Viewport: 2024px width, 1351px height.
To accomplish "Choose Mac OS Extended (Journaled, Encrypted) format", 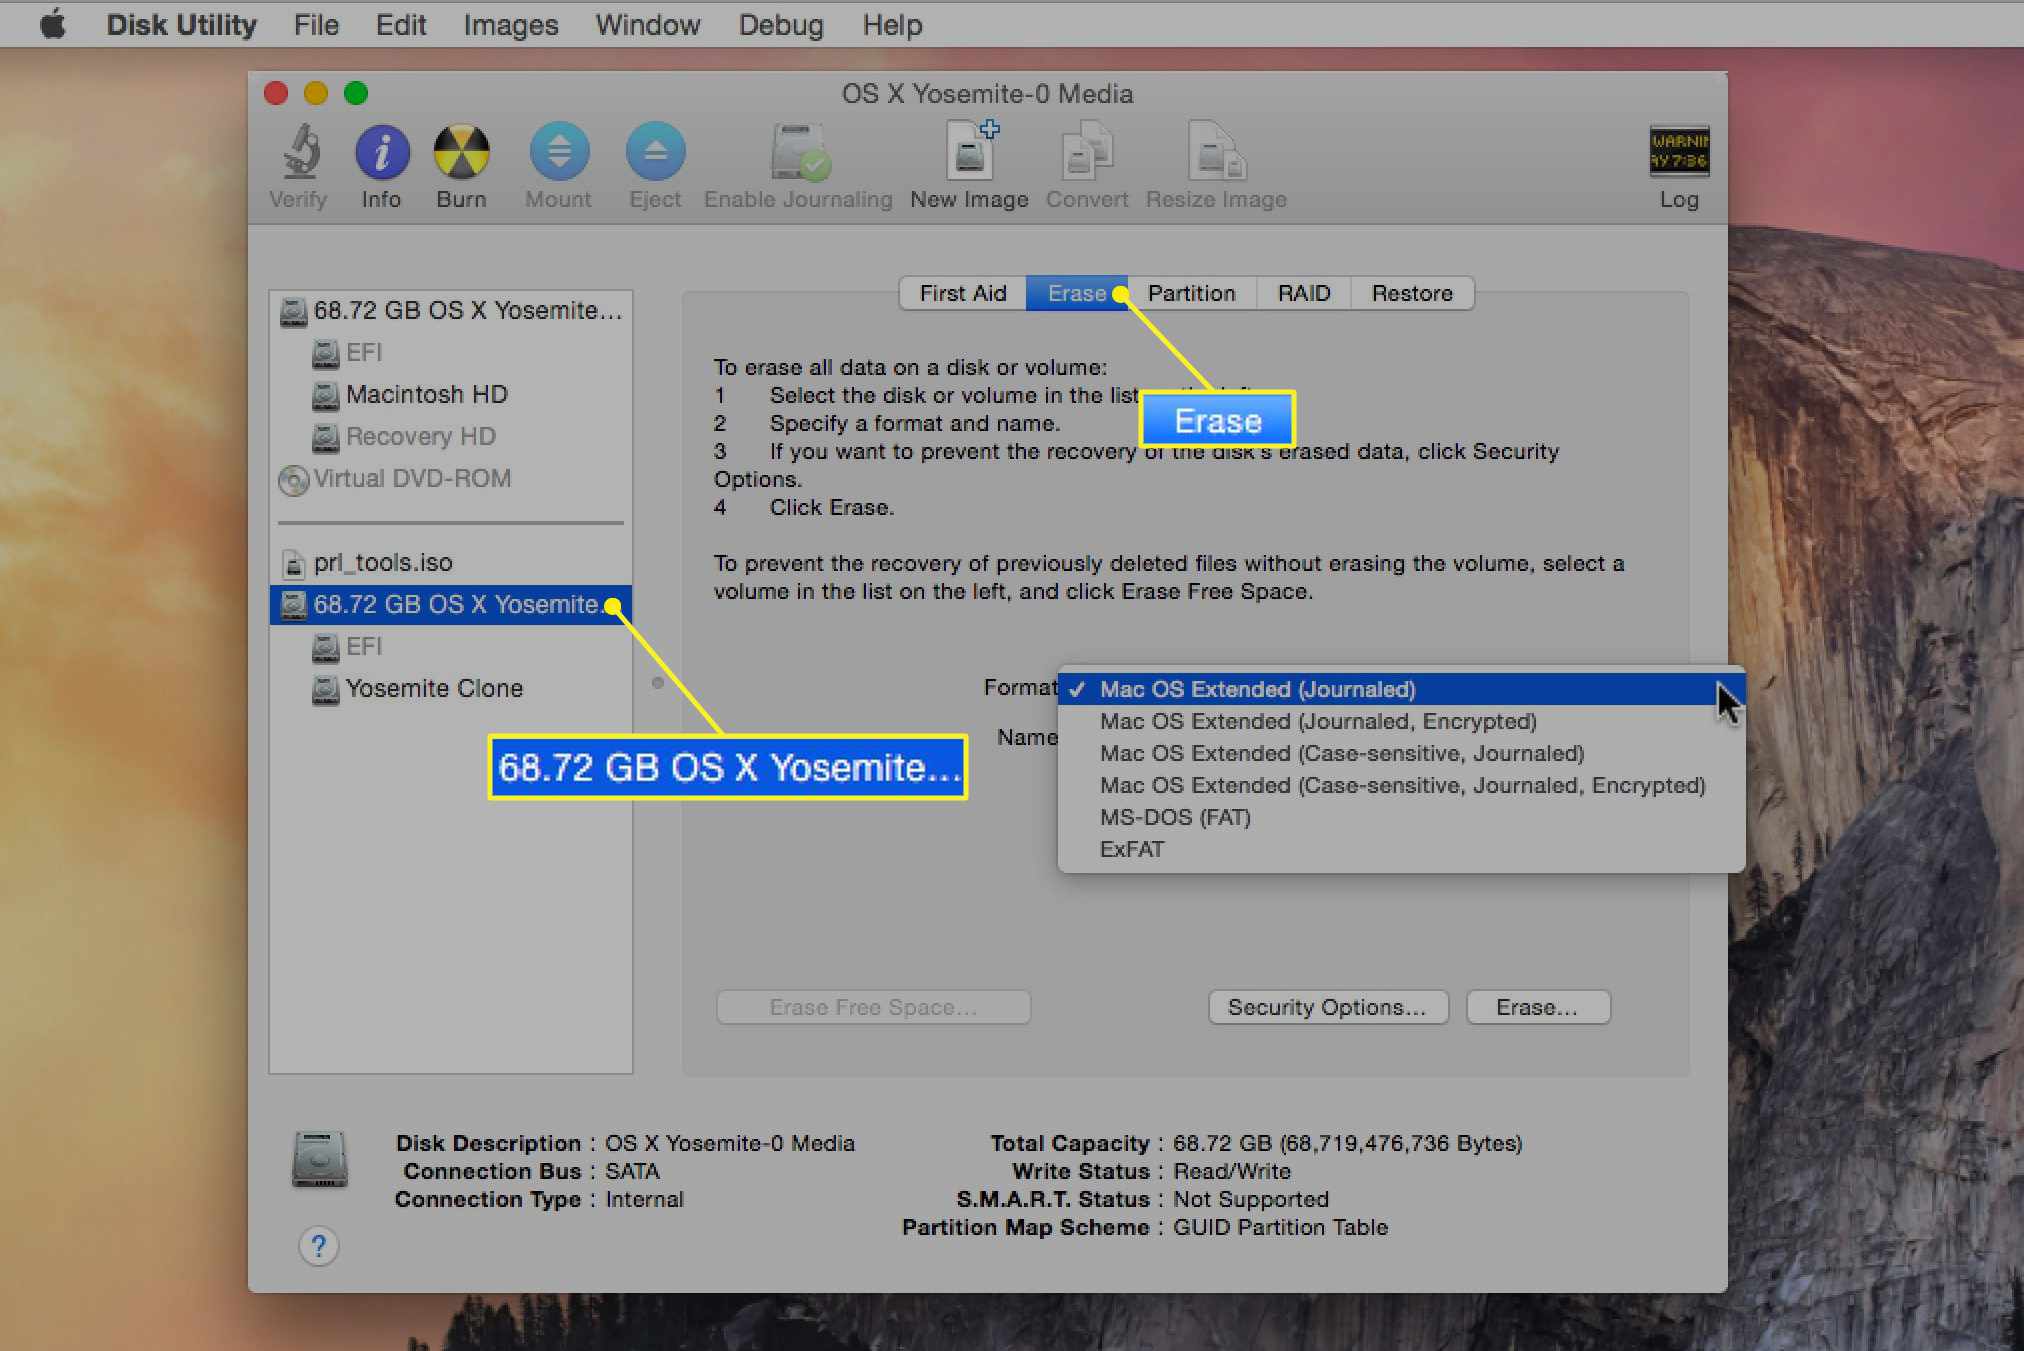I will click(1401, 721).
